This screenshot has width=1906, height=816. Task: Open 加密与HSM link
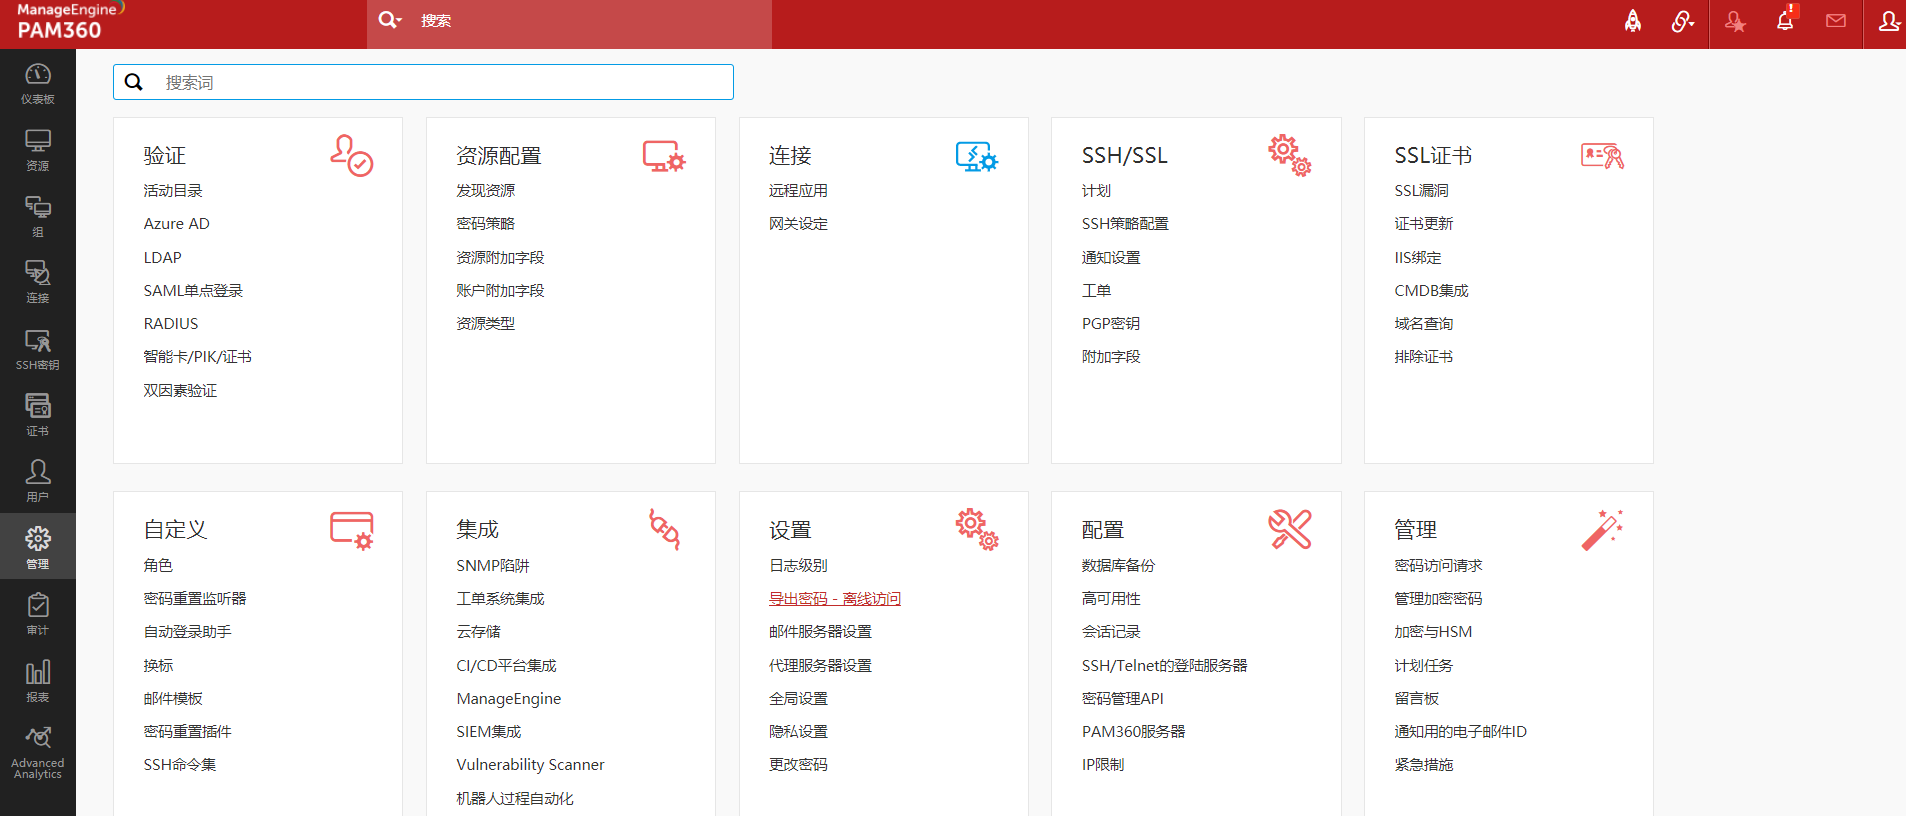[x=1433, y=632]
